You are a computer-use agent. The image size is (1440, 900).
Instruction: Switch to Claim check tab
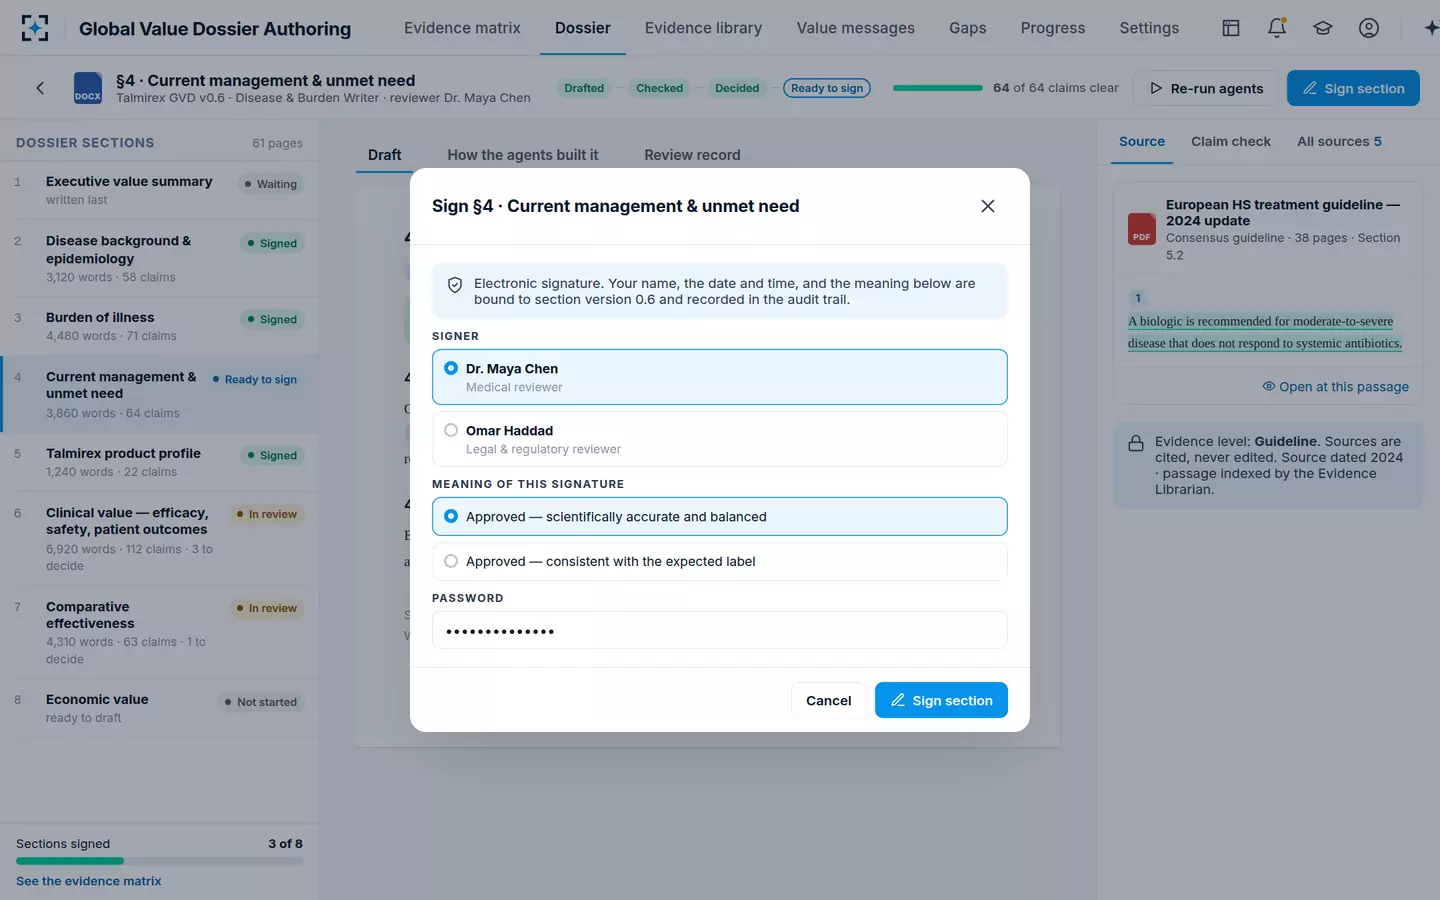(1231, 142)
